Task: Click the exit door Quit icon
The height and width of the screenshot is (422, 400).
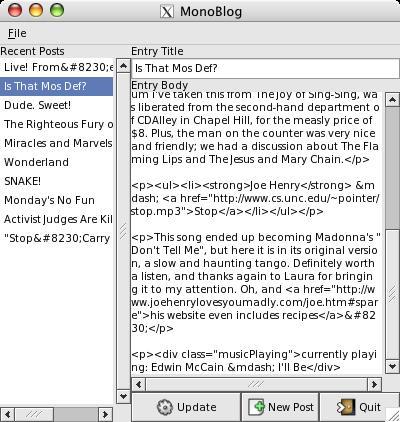Action: pyautogui.click(x=346, y=407)
